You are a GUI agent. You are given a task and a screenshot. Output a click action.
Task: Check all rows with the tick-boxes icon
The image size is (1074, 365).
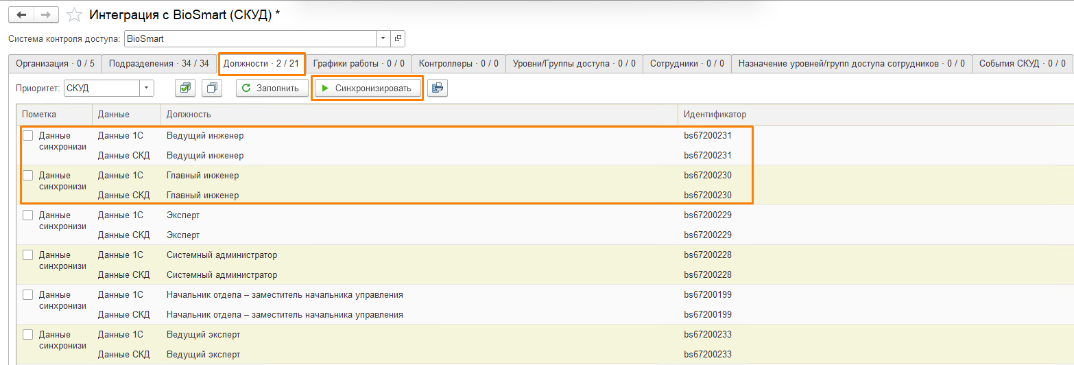185,88
